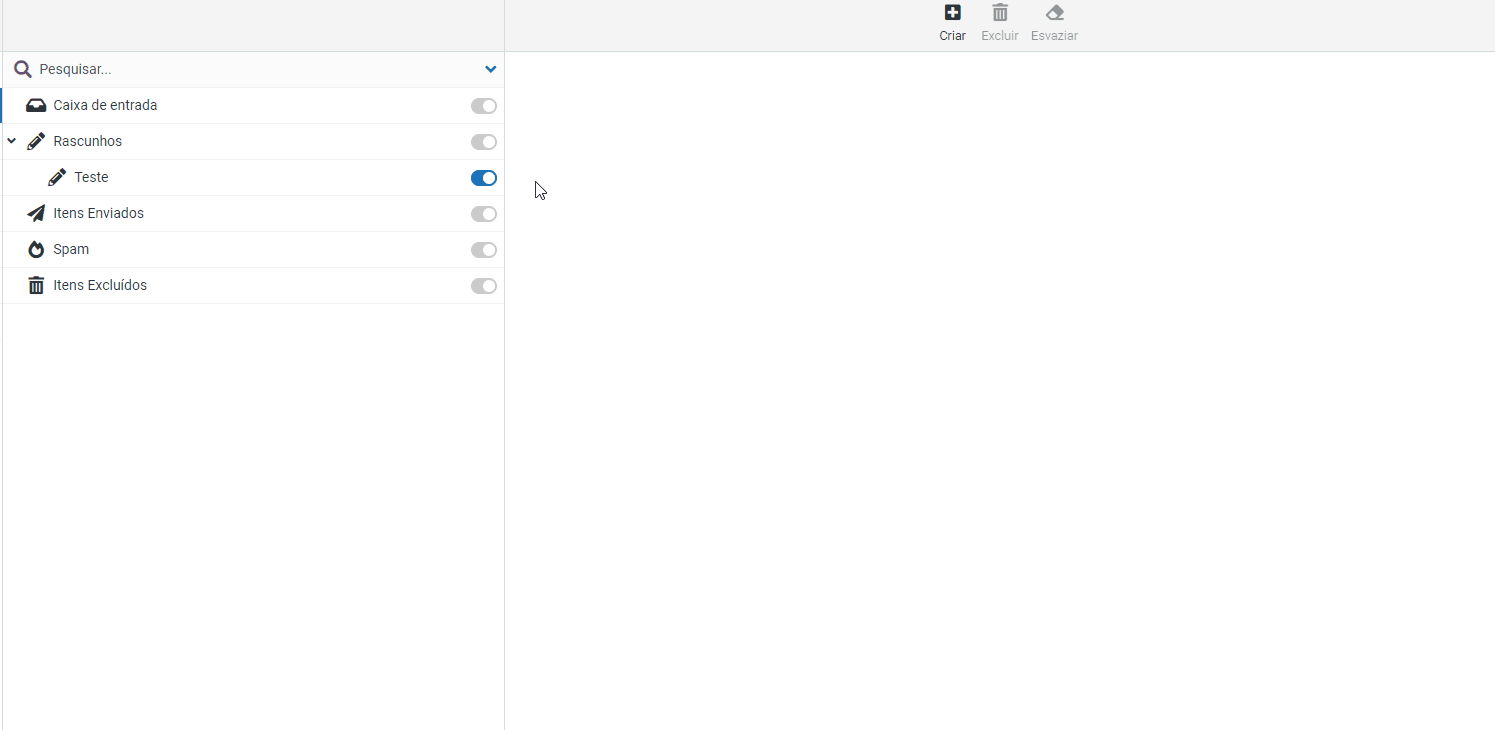Toggle subscription for Itens Excluídos
The height and width of the screenshot is (730, 1495).
click(484, 286)
